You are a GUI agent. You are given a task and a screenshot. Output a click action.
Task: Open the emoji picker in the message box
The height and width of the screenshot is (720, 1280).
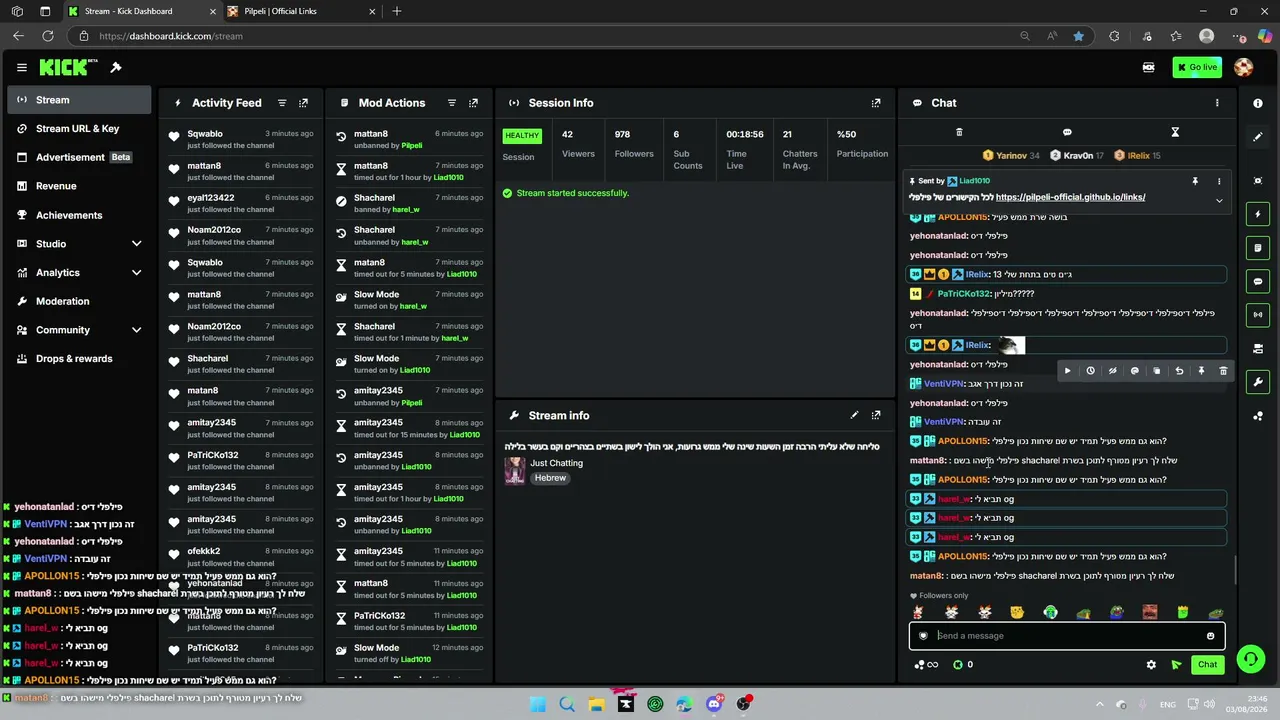[1210, 636]
